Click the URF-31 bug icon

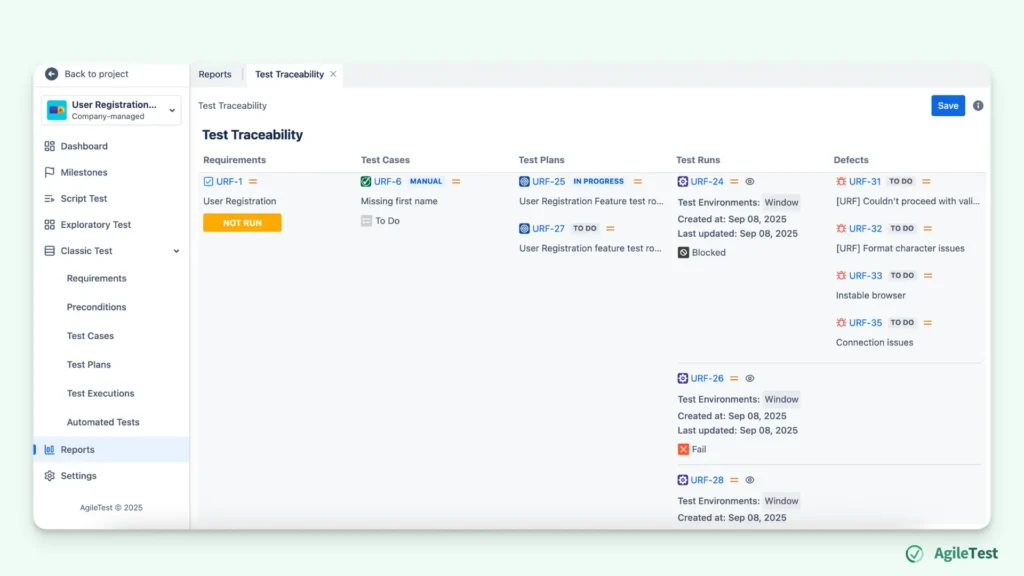tap(841, 182)
